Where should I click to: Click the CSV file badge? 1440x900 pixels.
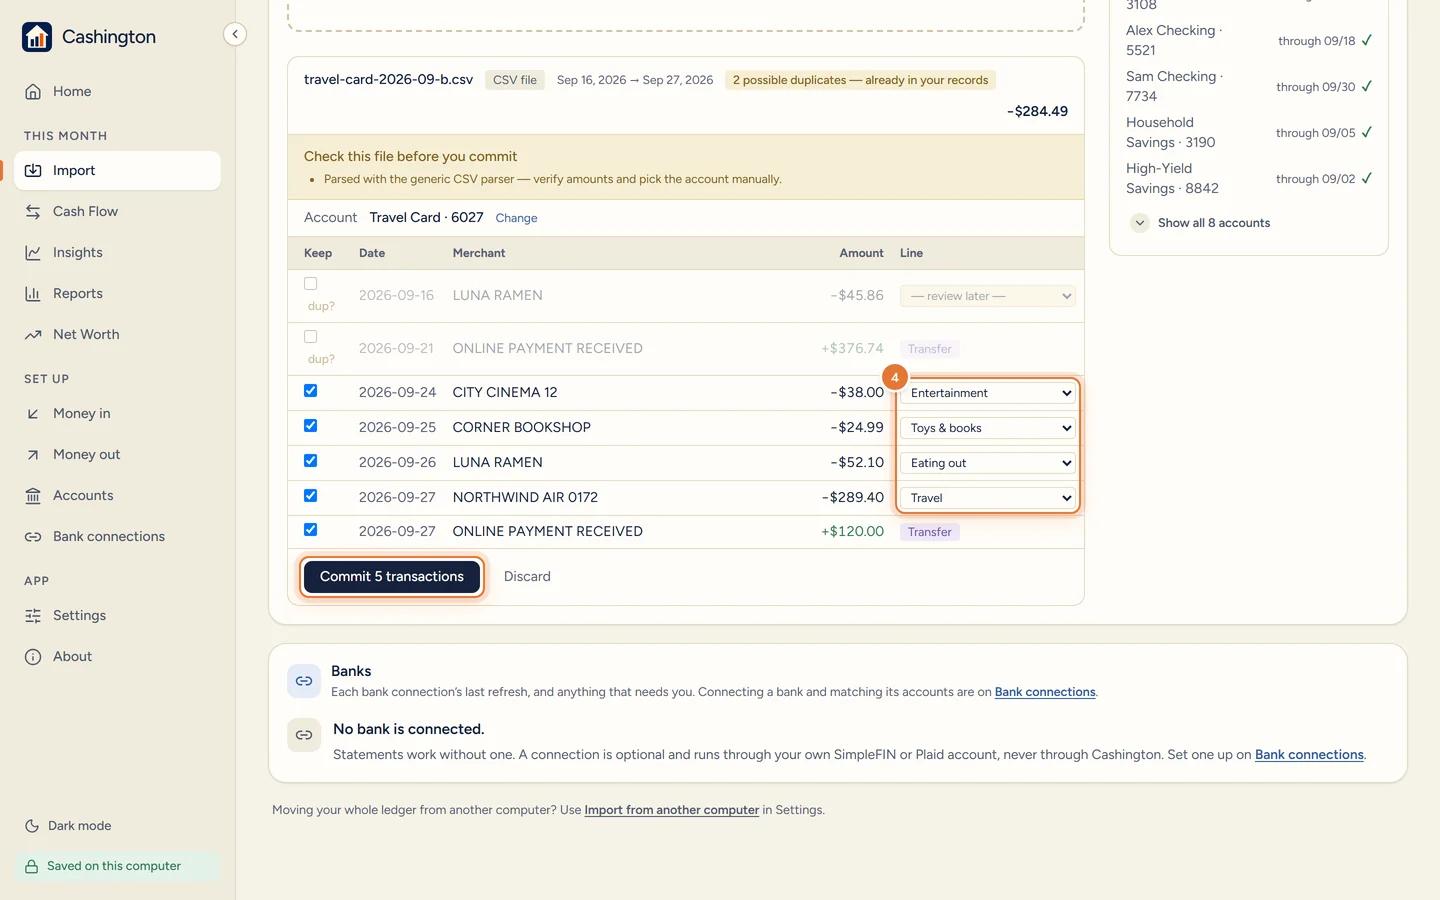515,80
